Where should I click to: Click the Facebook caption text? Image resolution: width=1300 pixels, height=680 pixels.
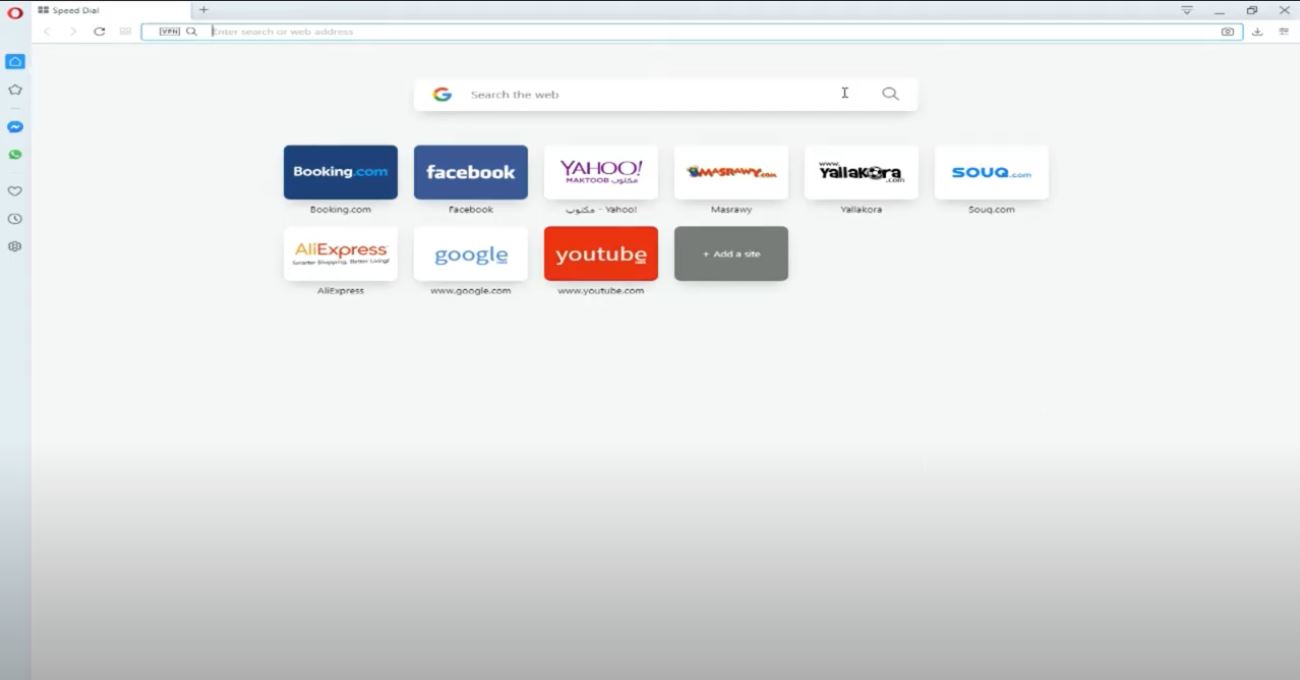coord(471,210)
